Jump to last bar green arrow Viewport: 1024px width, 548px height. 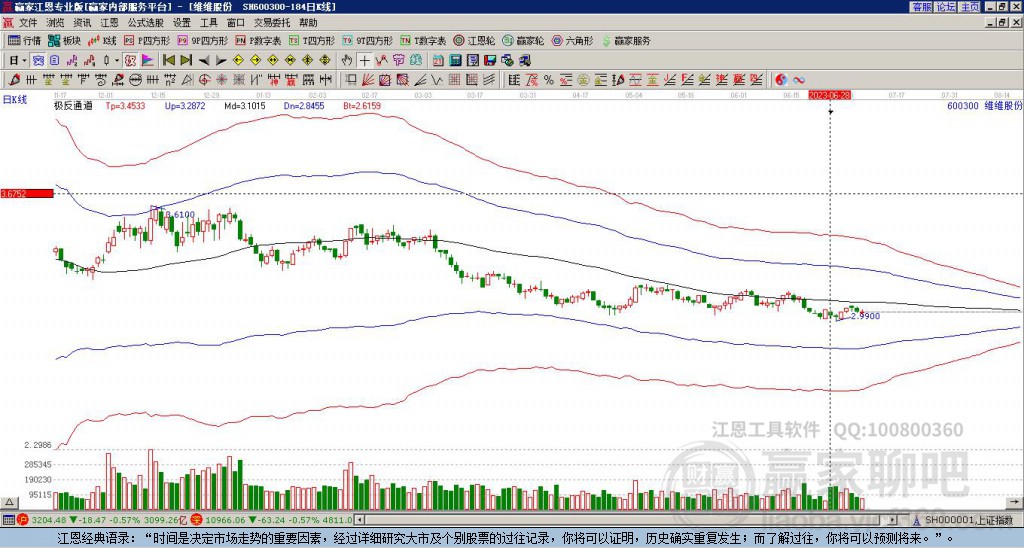click(186, 61)
